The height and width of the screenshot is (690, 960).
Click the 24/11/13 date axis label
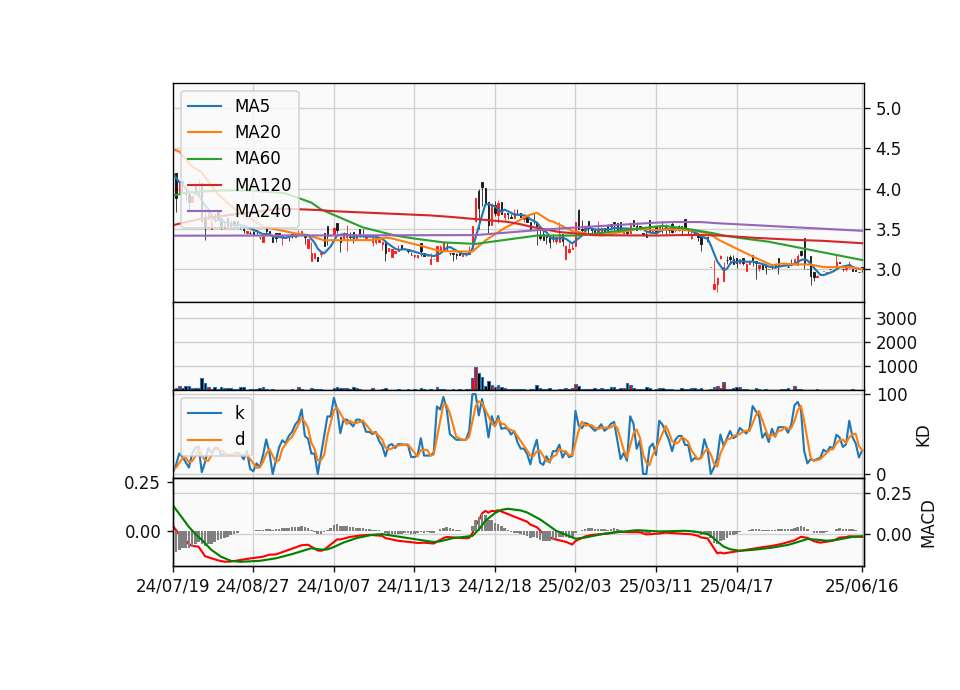(414, 587)
